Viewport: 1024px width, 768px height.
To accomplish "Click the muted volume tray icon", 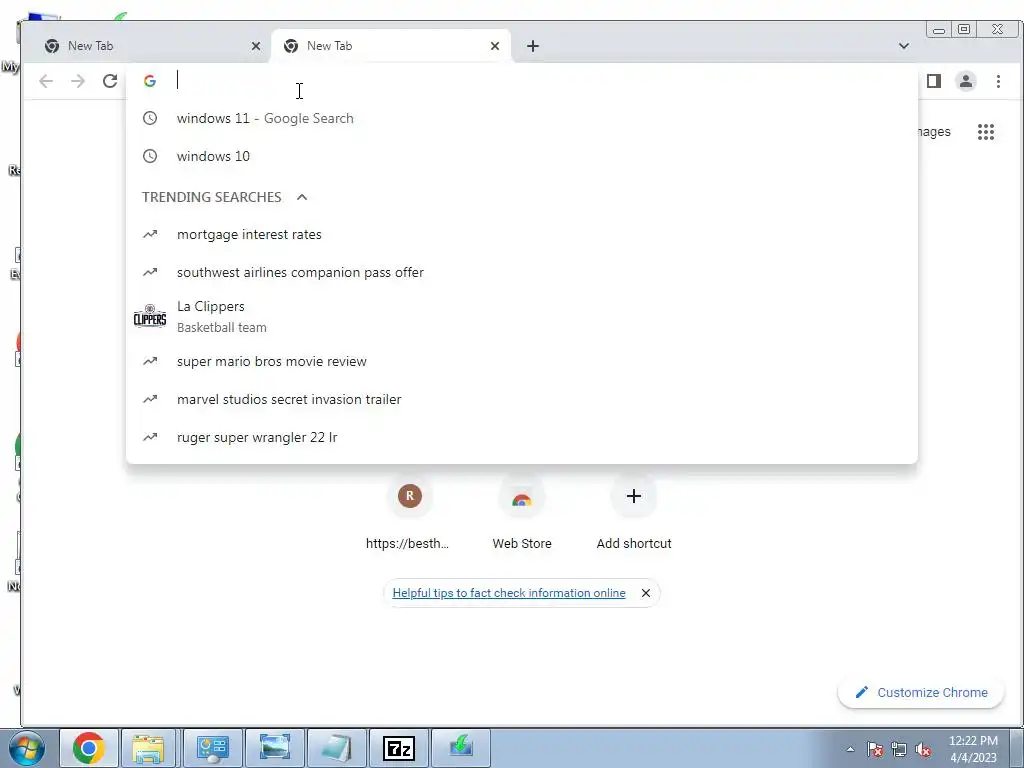I will [x=923, y=749].
